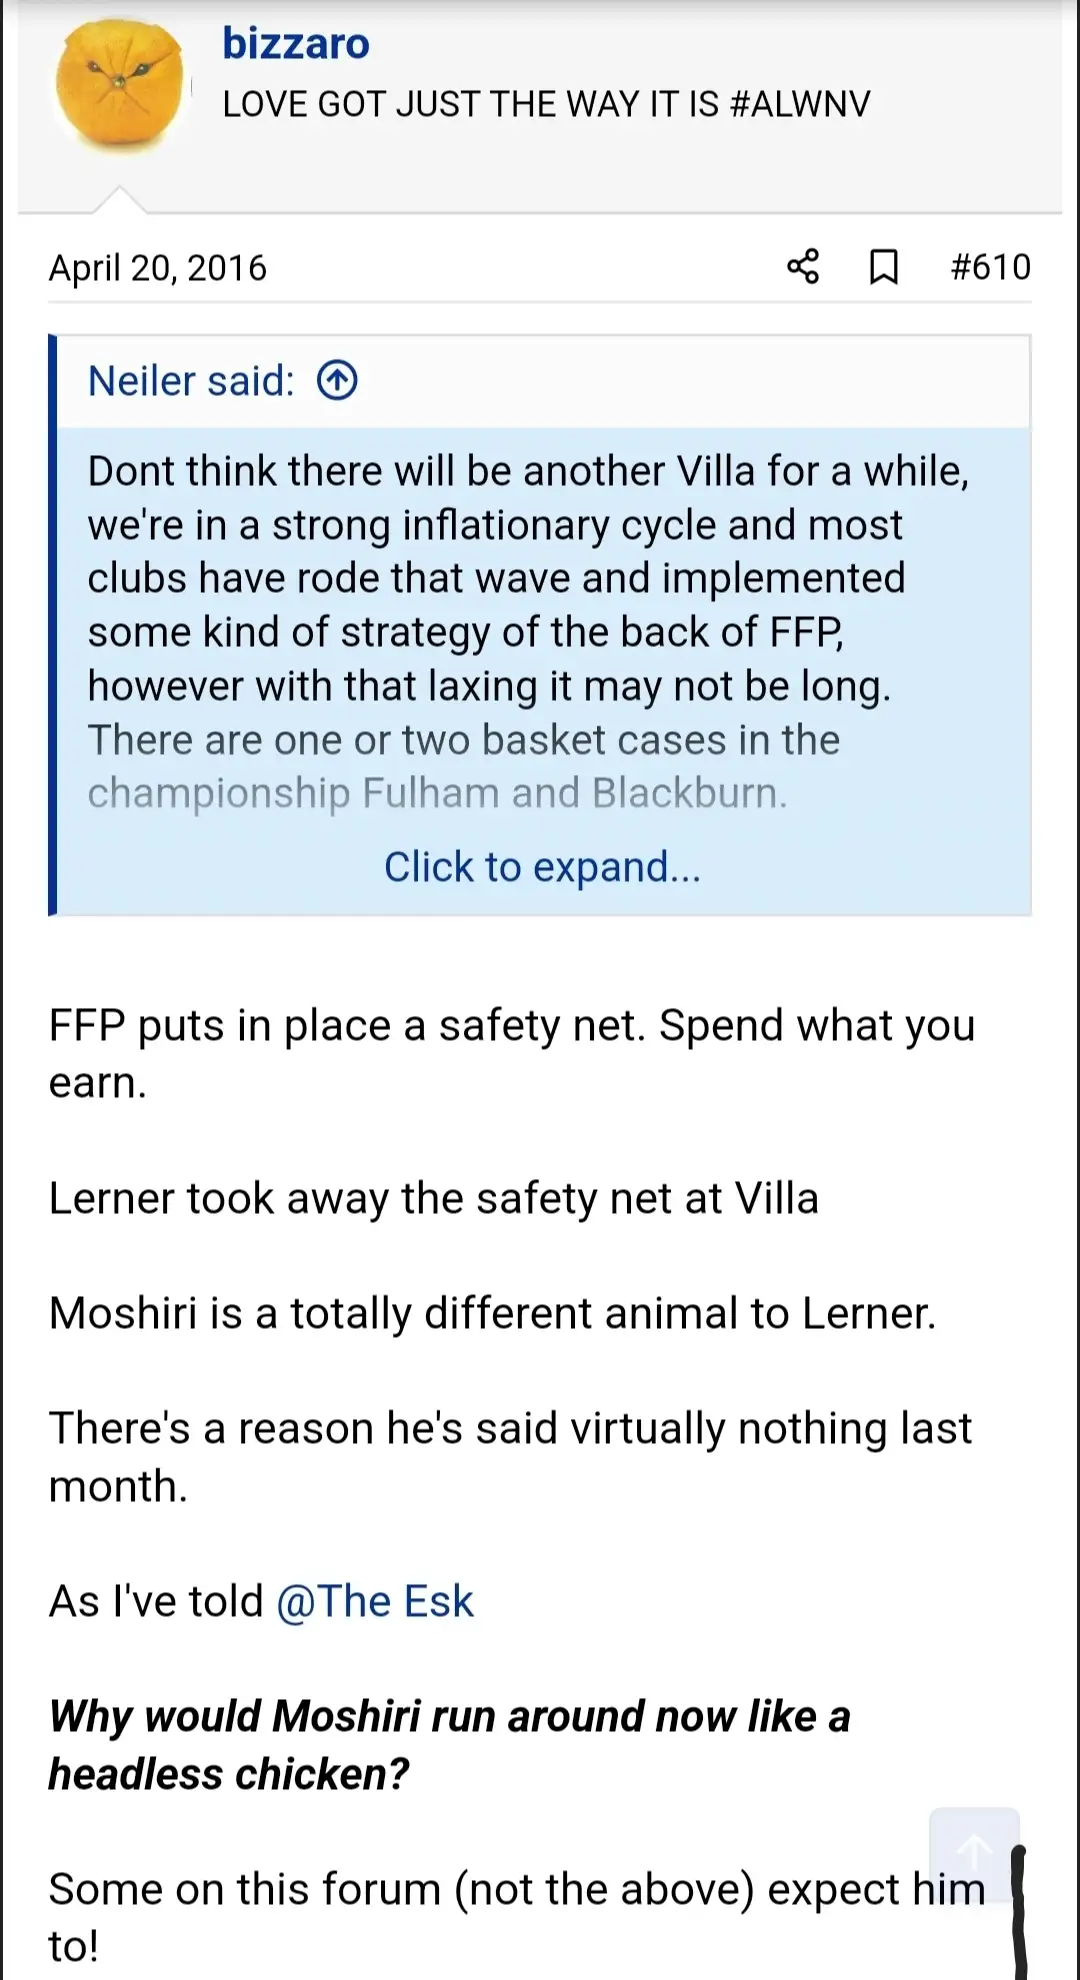Click the "Lerner took away the safety net" line
The image size is (1080, 1980).
pyautogui.click(x=433, y=1198)
